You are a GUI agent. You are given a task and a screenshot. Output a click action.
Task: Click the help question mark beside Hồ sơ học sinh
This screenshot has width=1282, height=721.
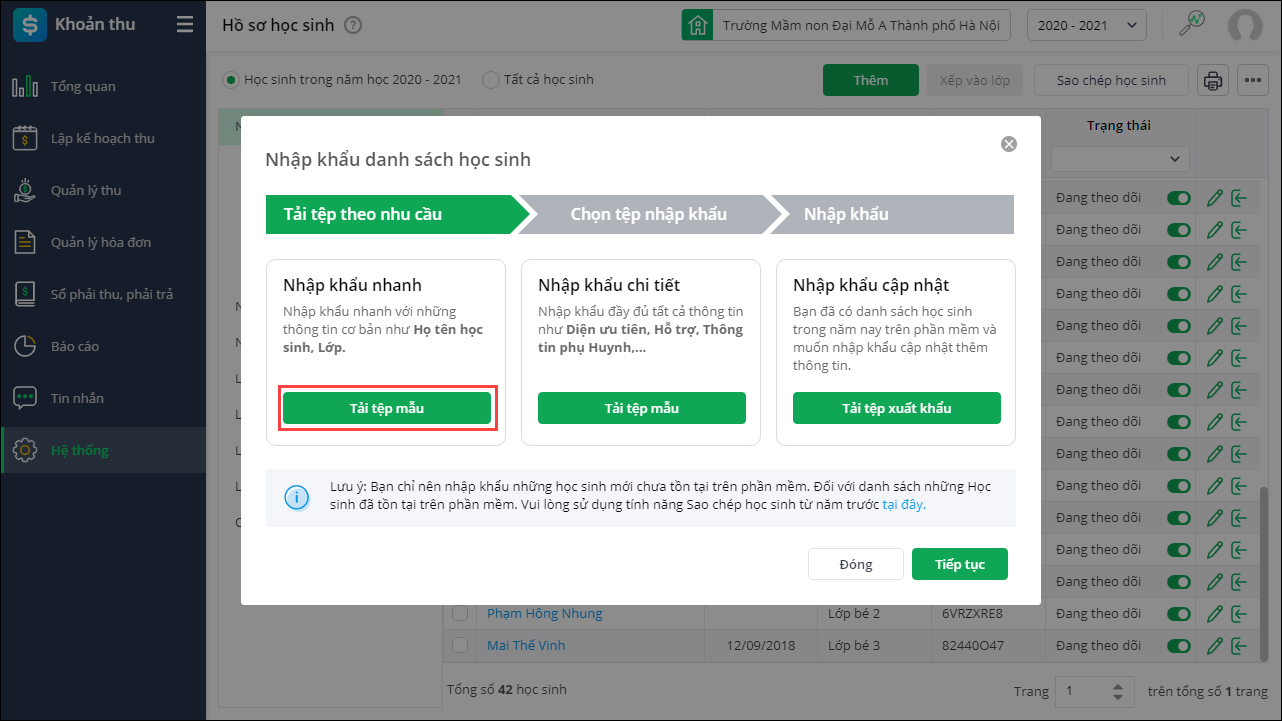[353, 25]
